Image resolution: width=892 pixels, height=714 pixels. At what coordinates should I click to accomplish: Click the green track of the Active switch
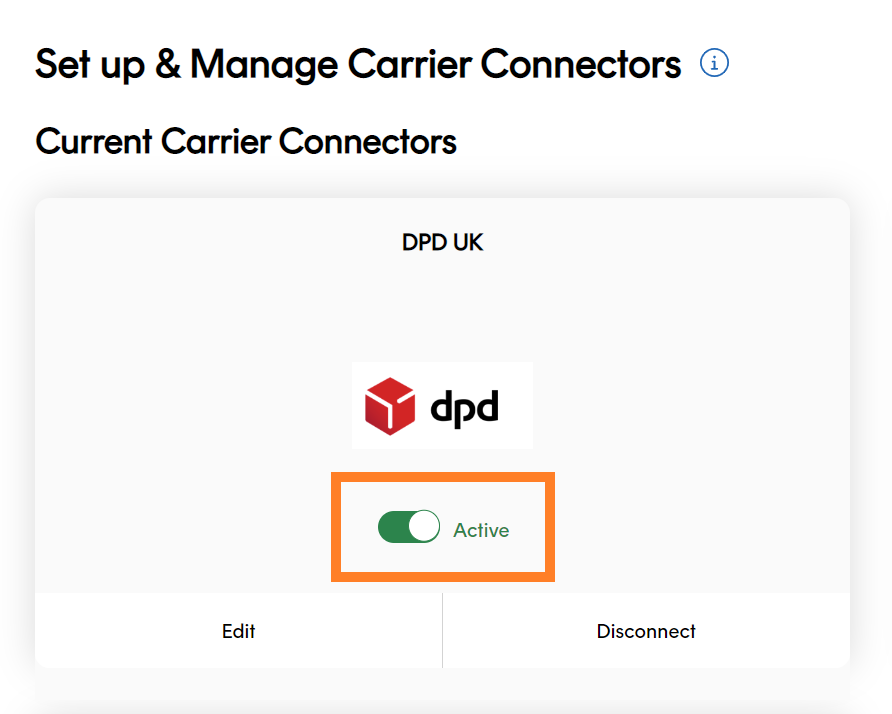(x=393, y=526)
